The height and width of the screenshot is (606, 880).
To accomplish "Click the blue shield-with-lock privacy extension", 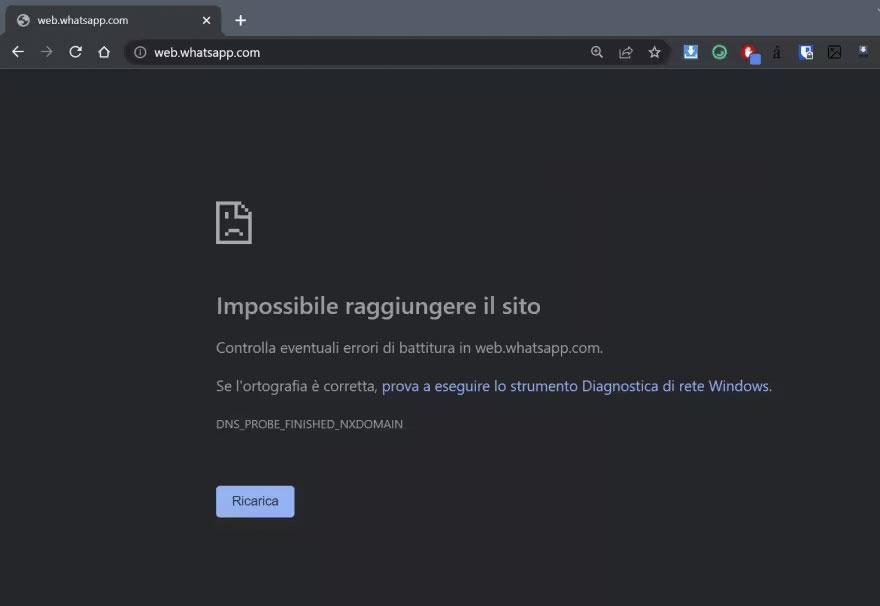I will pyautogui.click(x=806, y=52).
